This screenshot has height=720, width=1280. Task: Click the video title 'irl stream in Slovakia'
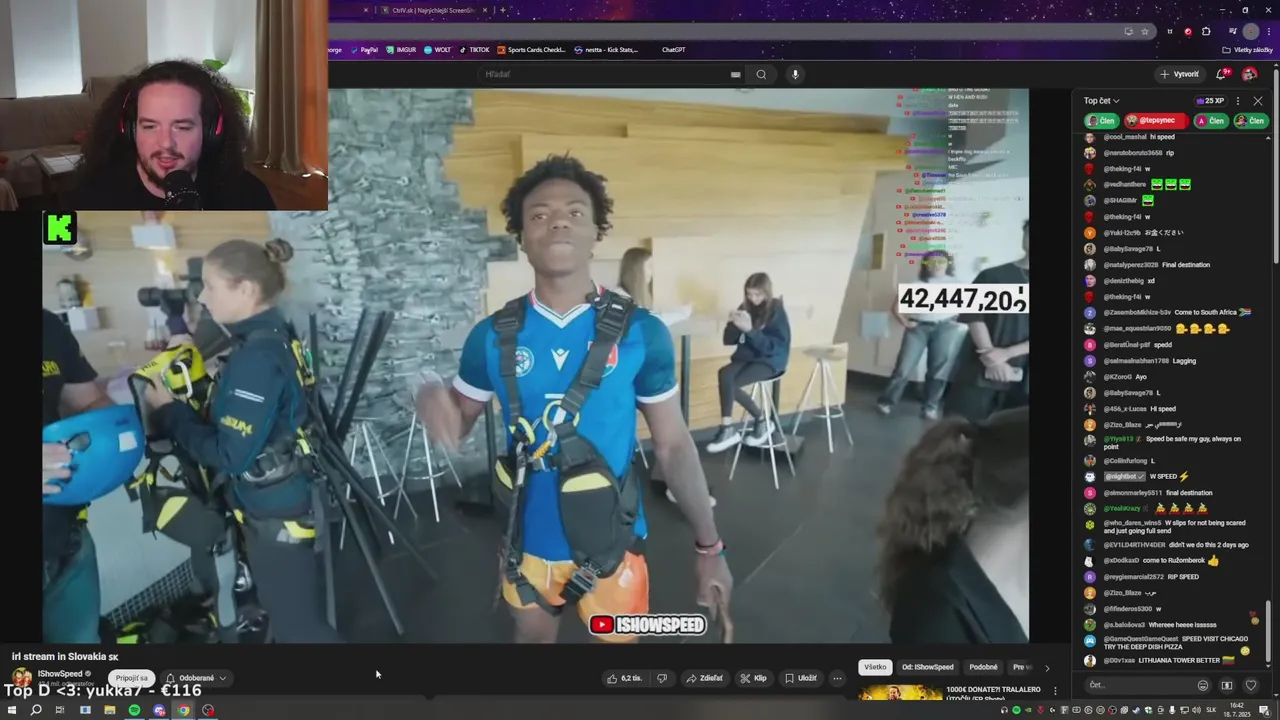(65, 657)
